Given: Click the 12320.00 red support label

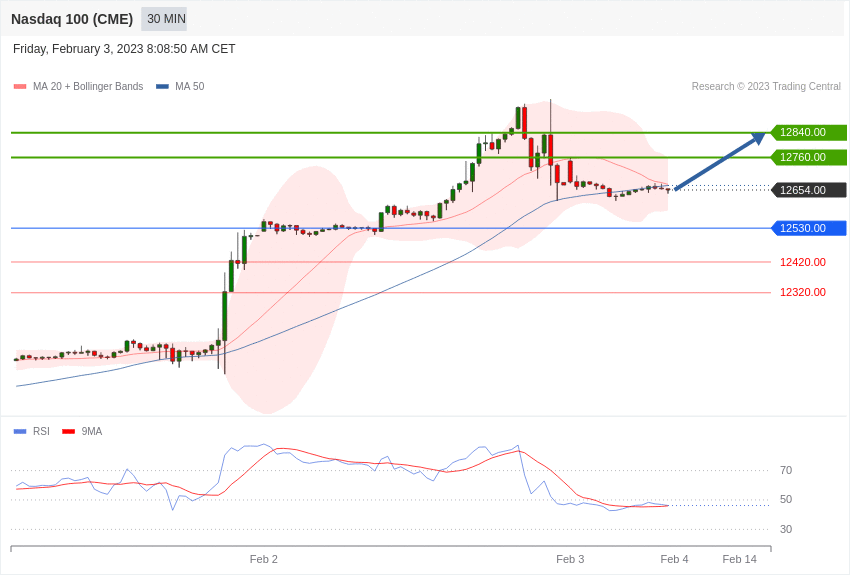Looking at the screenshot, I should pyautogui.click(x=803, y=293).
